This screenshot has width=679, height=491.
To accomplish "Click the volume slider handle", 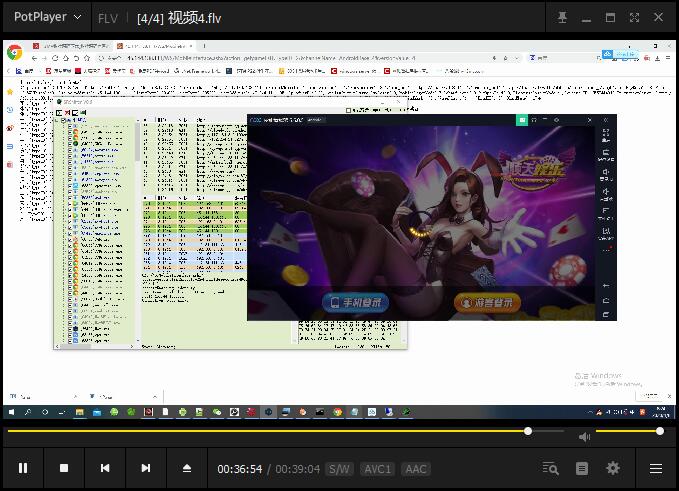I will click(659, 431).
